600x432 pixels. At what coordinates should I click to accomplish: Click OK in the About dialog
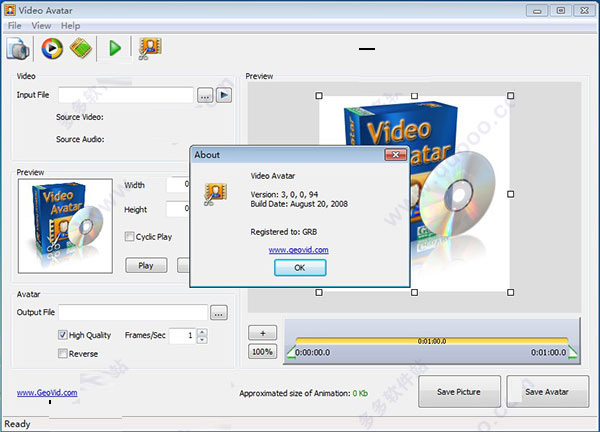point(300,268)
